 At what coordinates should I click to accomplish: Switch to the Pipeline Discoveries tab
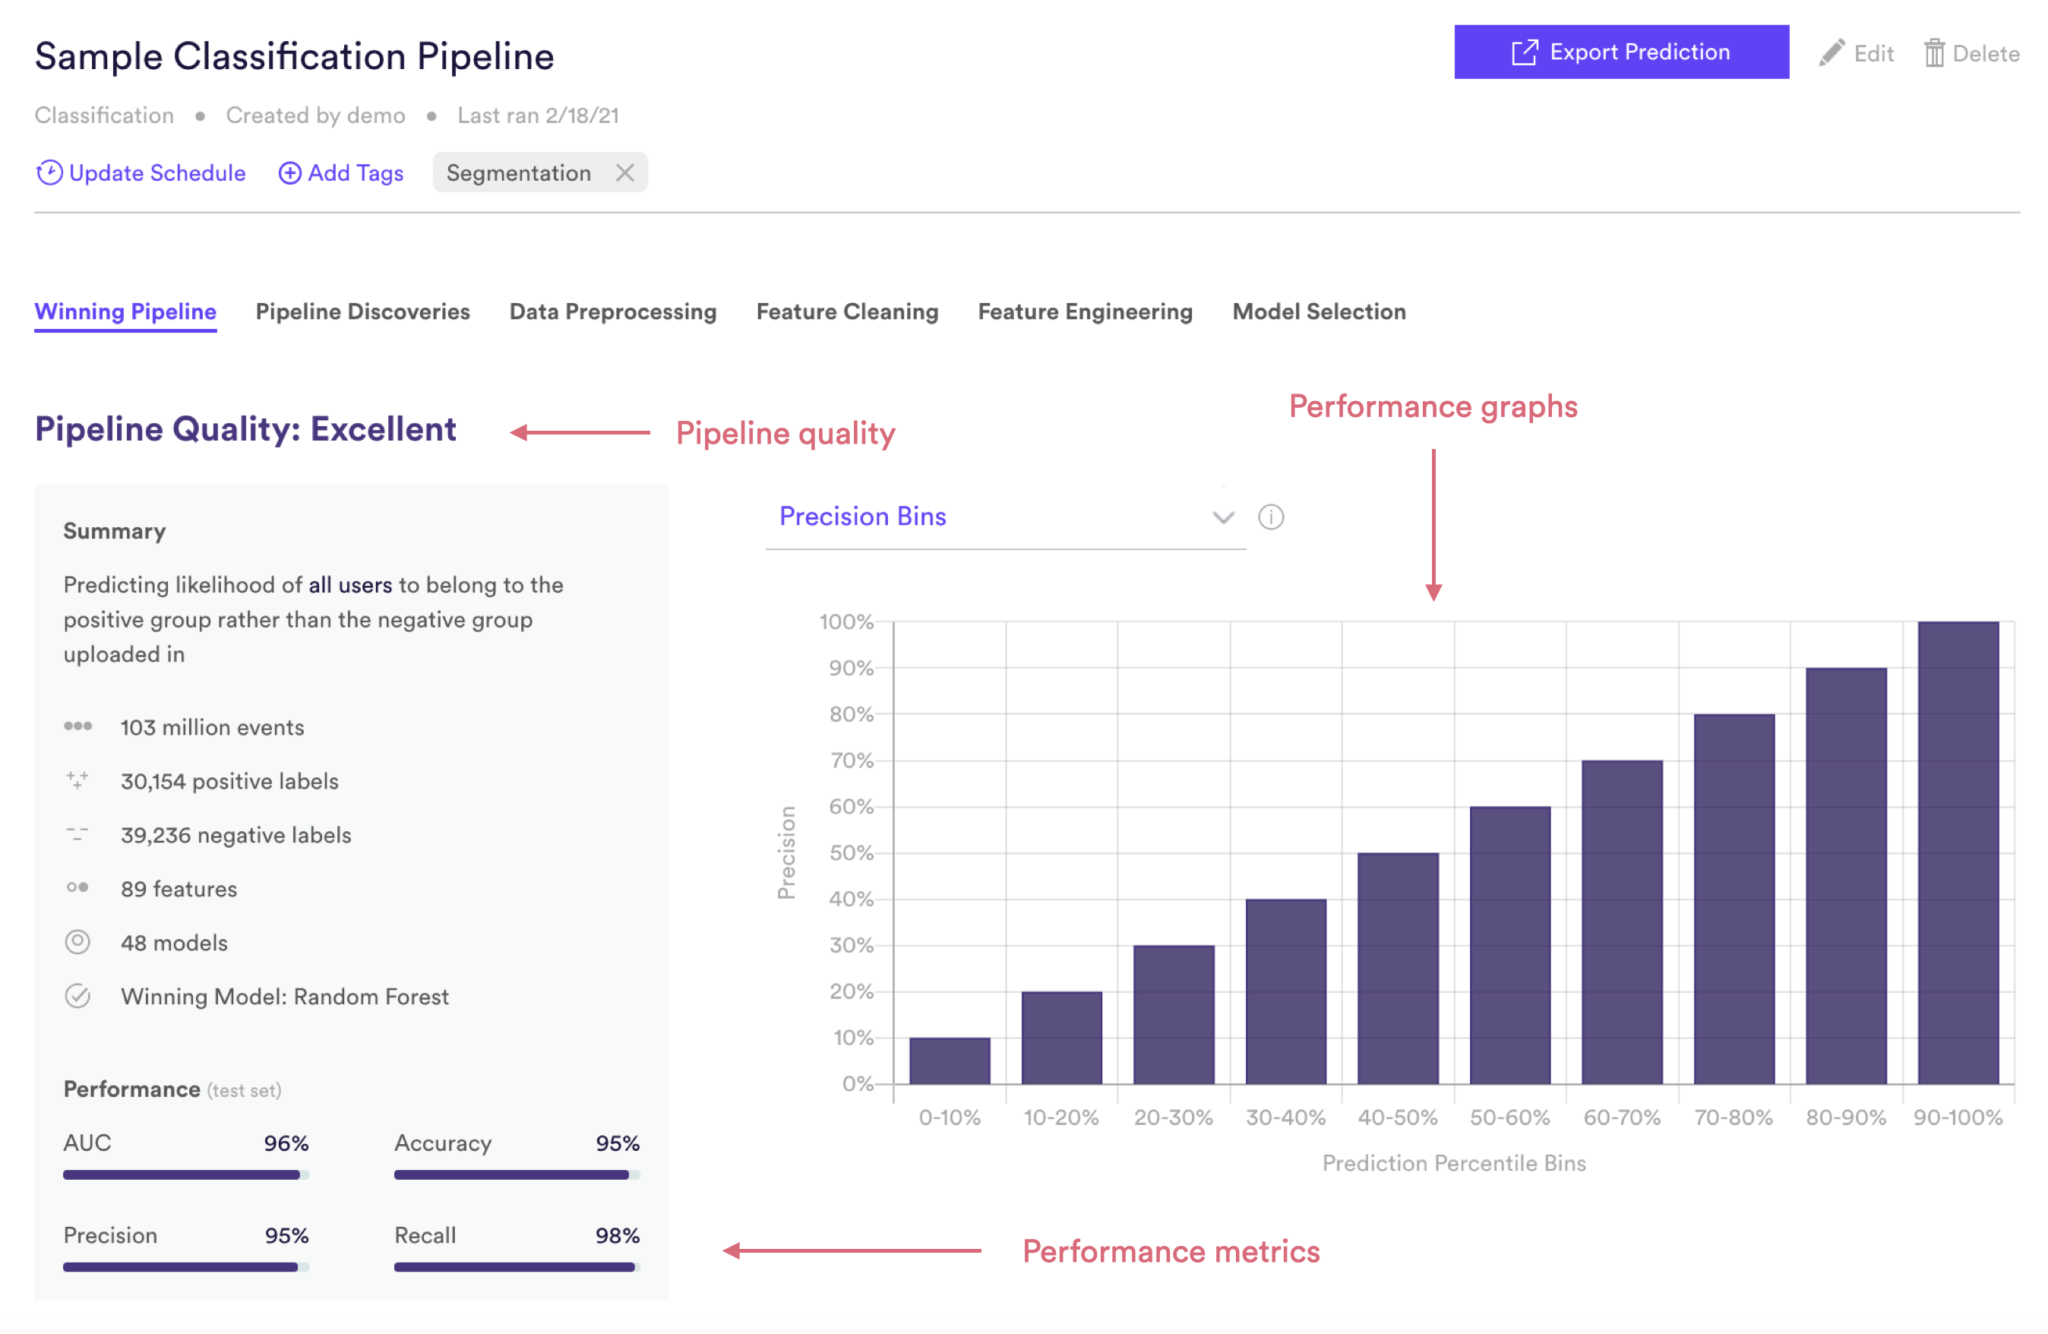point(362,312)
